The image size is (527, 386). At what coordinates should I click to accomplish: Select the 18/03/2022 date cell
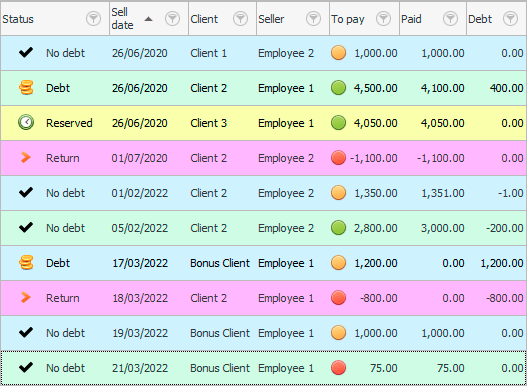[x=149, y=298]
